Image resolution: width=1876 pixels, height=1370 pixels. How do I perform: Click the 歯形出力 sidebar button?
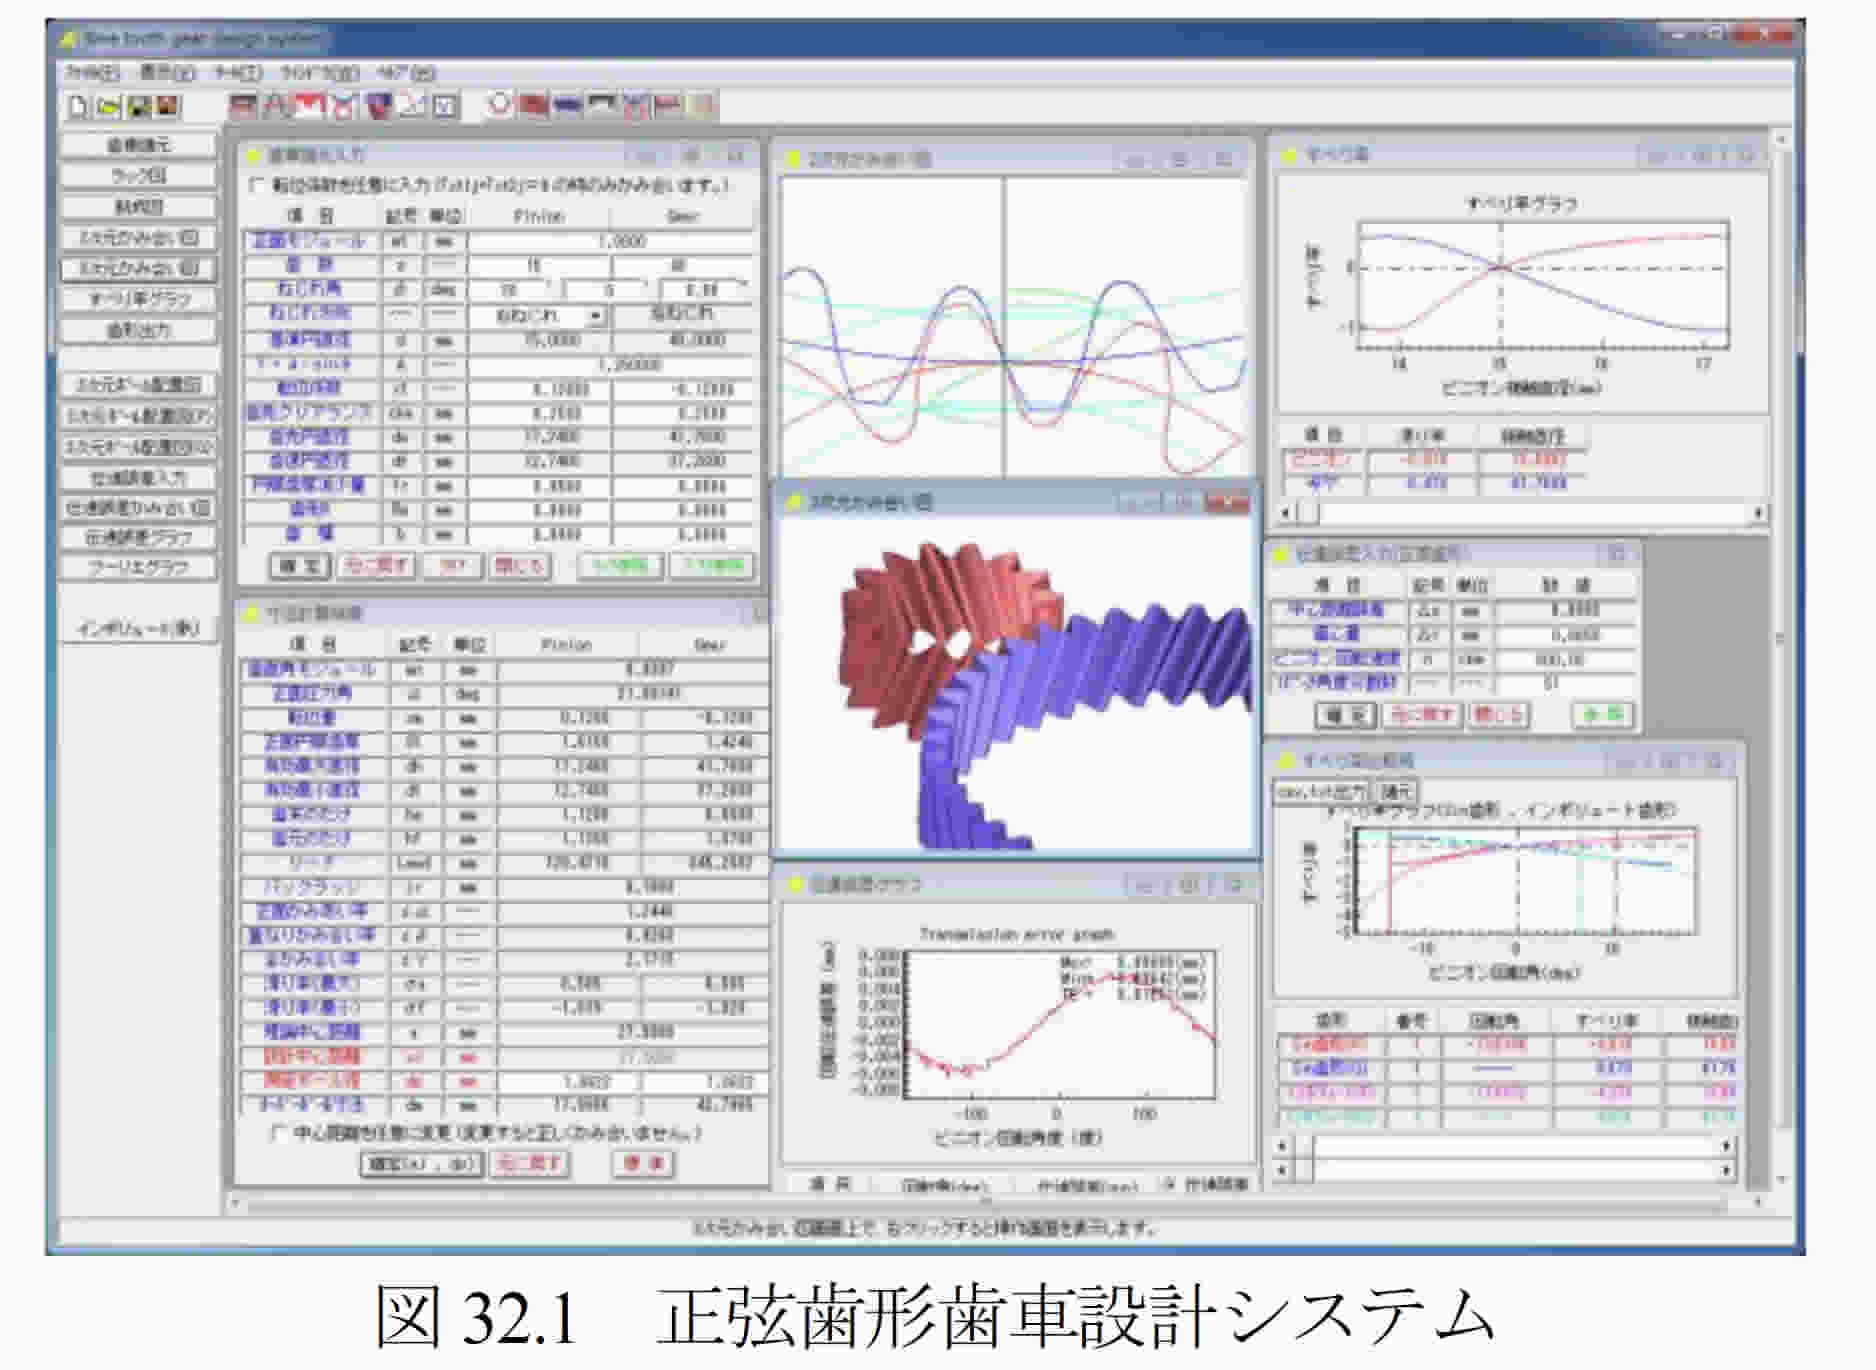coord(139,330)
